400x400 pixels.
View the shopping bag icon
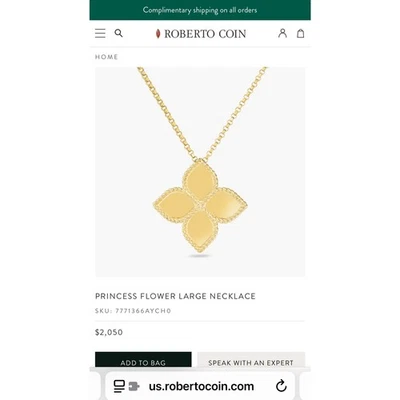(x=301, y=33)
